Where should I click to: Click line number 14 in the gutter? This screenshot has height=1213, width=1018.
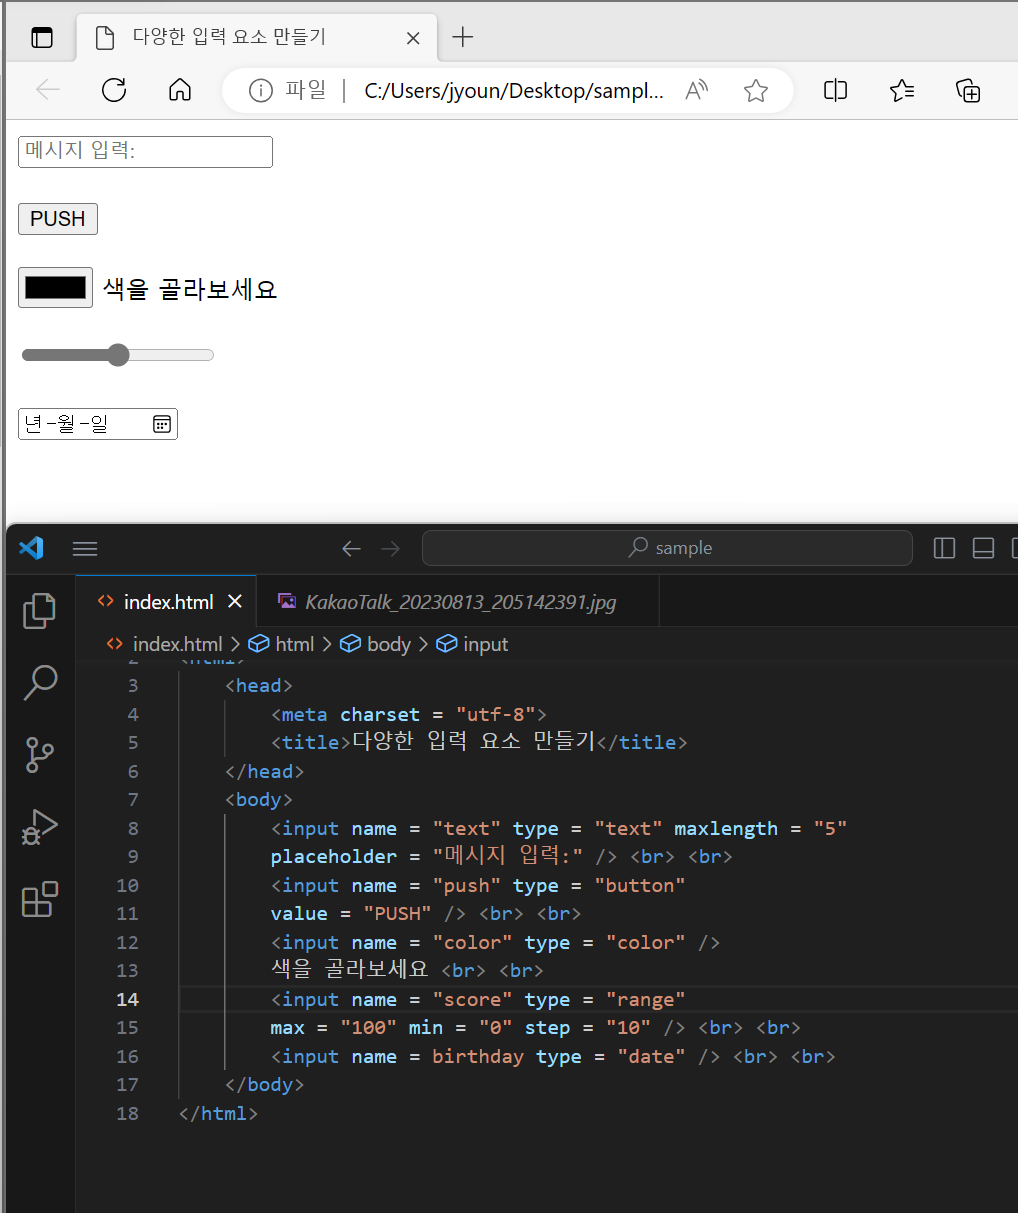click(x=127, y=999)
